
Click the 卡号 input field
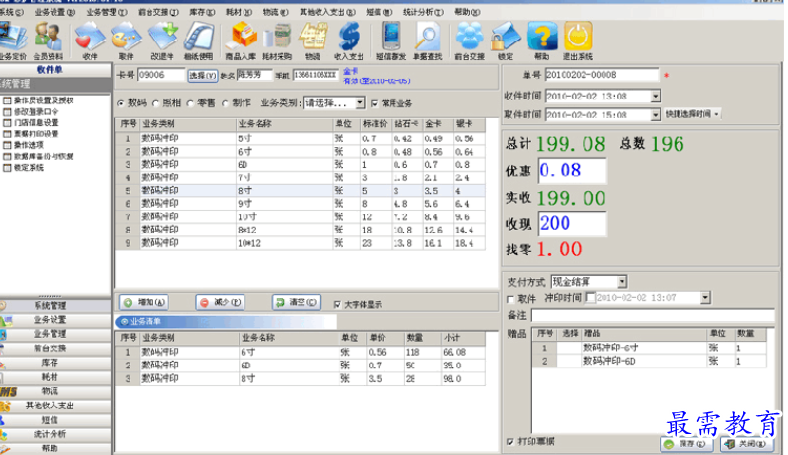pyautogui.click(x=161, y=75)
